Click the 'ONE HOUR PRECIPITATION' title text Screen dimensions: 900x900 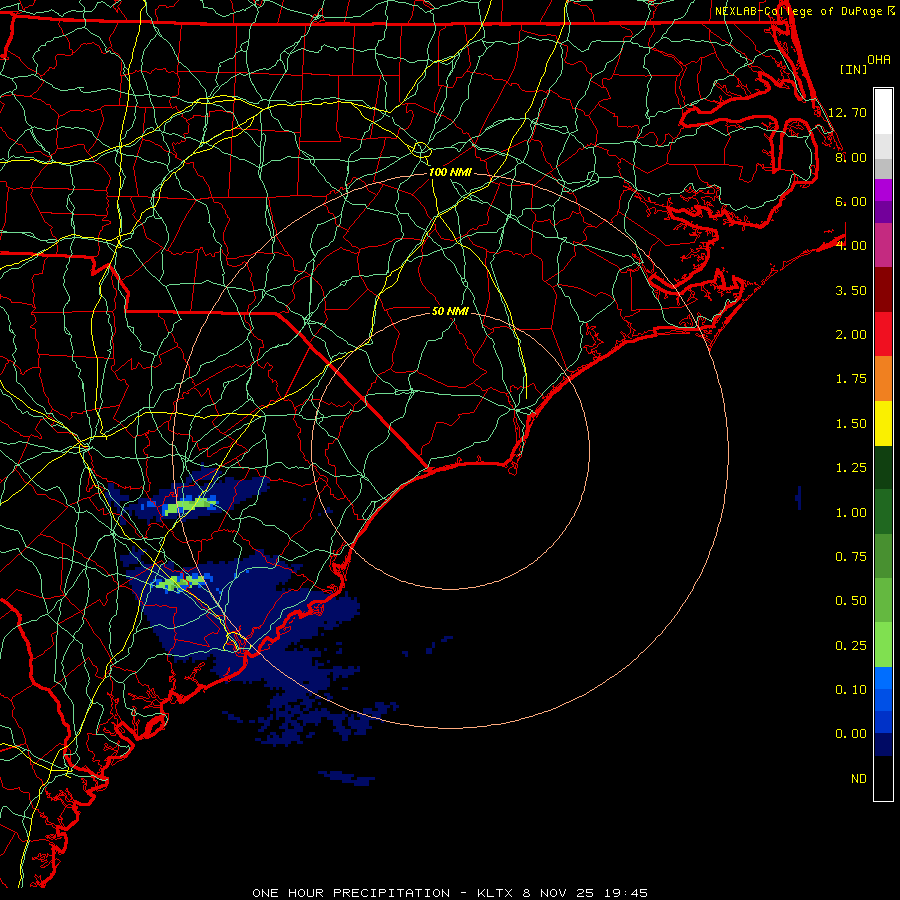pyautogui.click(x=351, y=893)
